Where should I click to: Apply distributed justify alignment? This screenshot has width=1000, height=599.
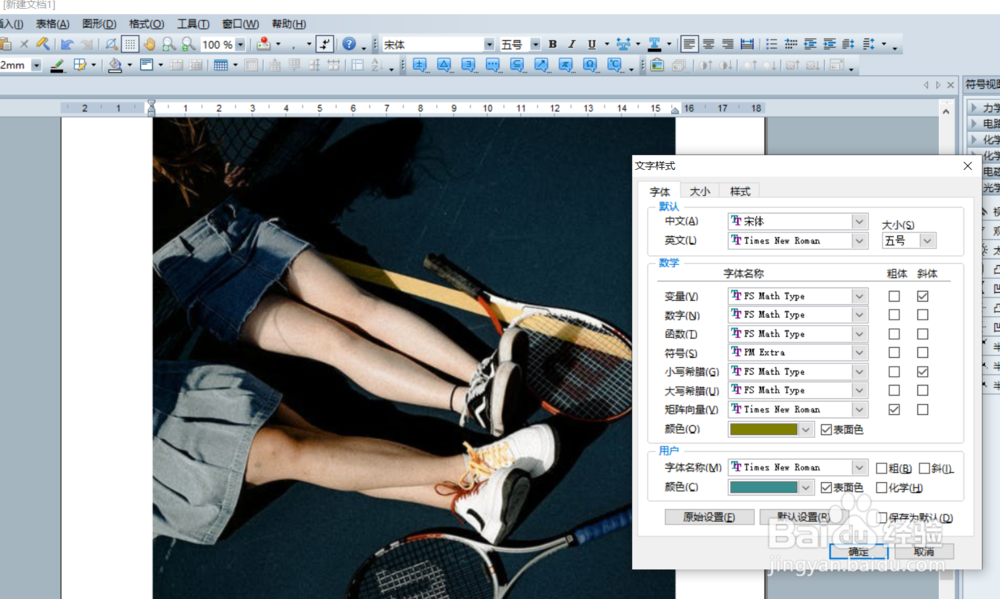(x=747, y=44)
